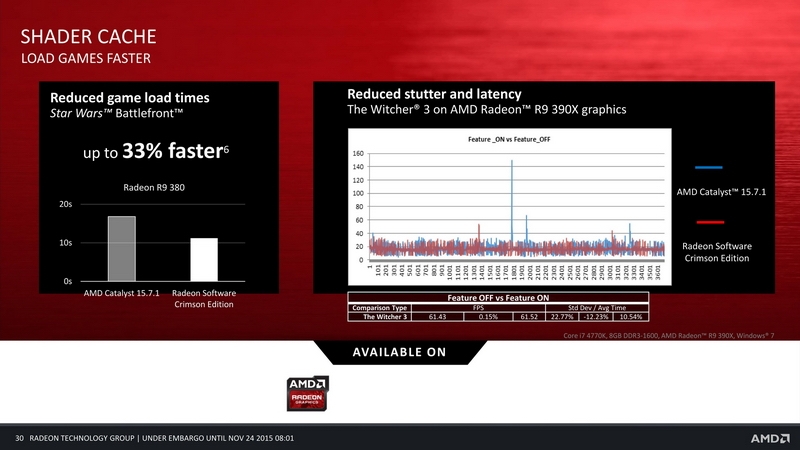Click the 'Reduced game load times' heading
The image size is (800, 450).
[x=130, y=97]
